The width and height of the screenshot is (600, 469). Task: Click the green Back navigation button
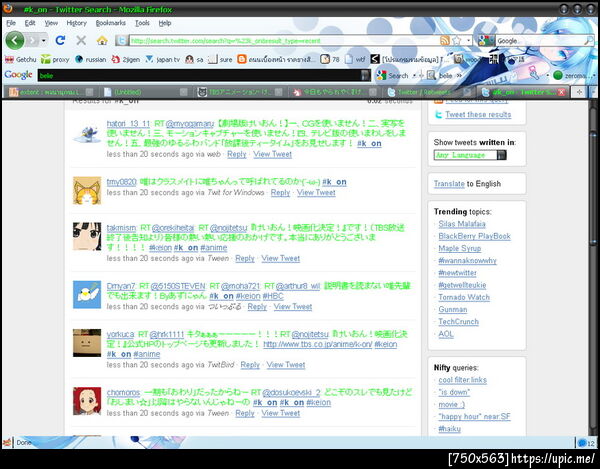pyautogui.click(x=15, y=40)
